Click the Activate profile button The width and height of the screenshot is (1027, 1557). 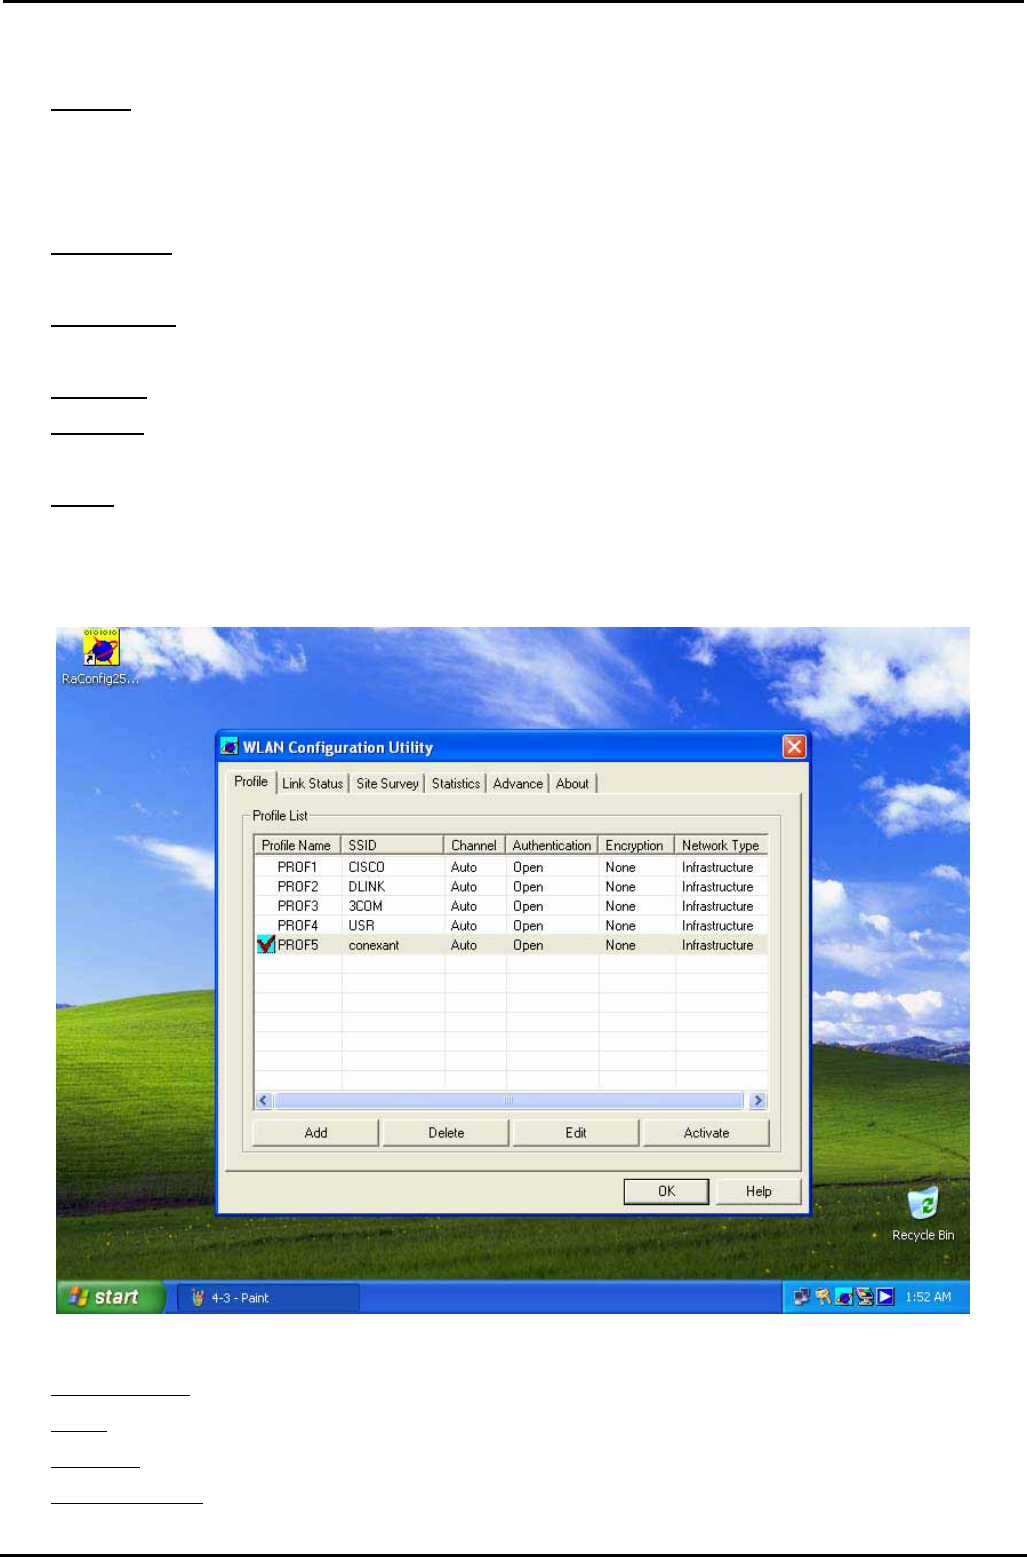[x=706, y=1133]
